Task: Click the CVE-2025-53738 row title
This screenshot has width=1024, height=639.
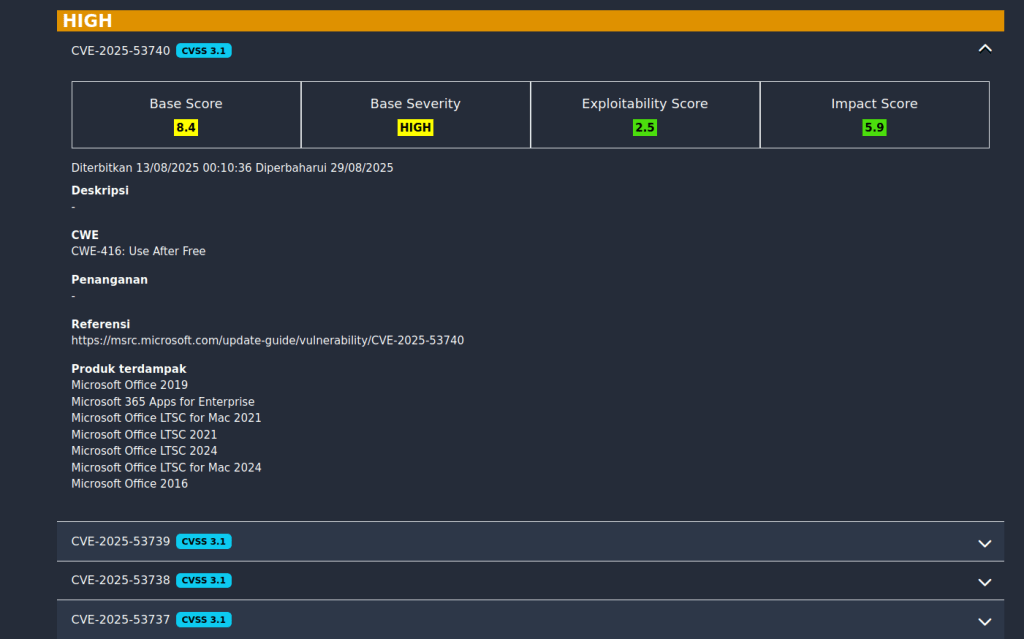Action: [120, 580]
